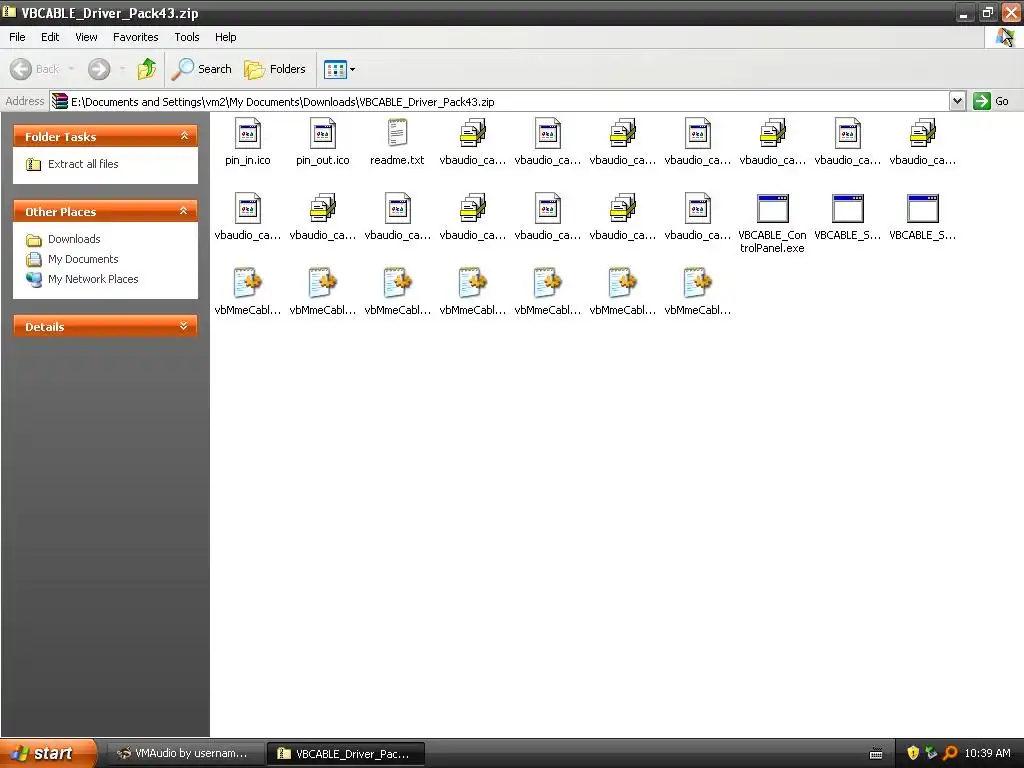
Task: Open the File menu
Action: 17,37
